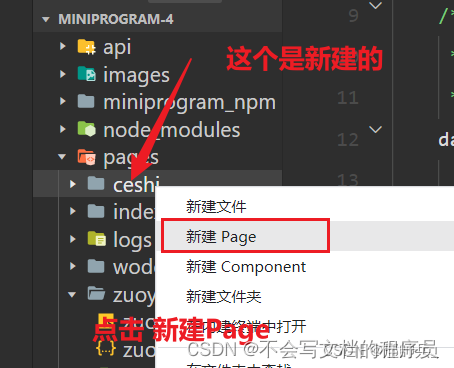Select the images folder name

click(x=136, y=75)
